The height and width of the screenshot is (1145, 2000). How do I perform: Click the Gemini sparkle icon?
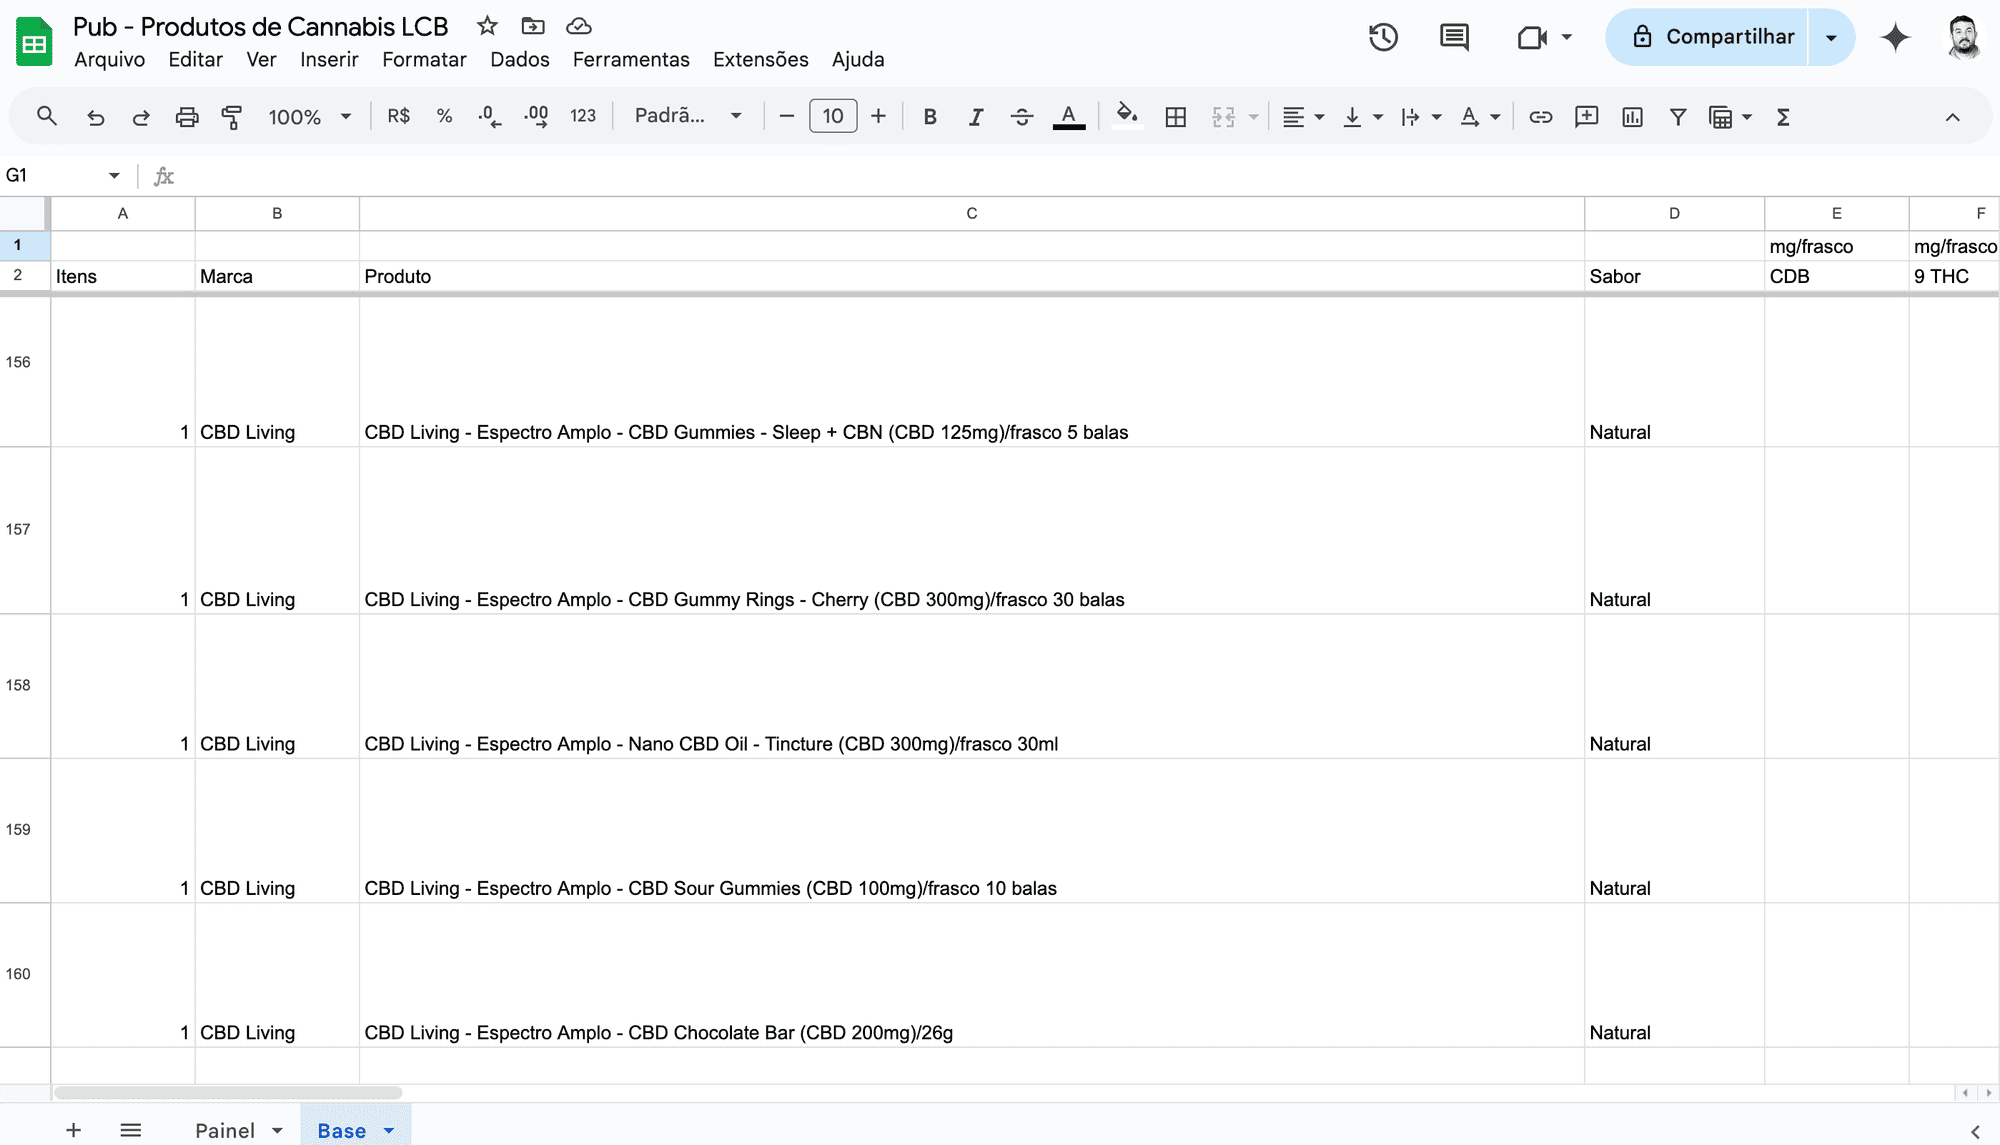pyautogui.click(x=1895, y=38)
